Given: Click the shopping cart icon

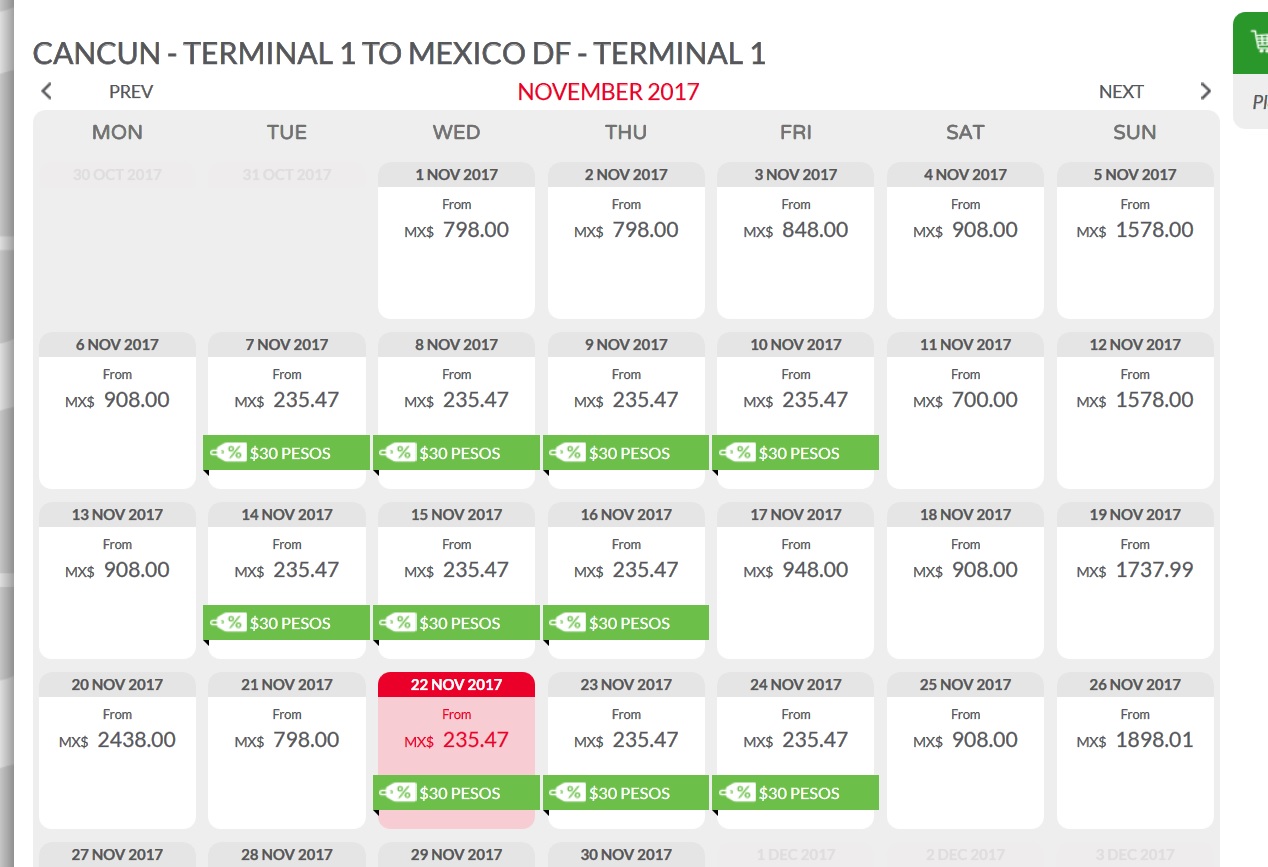Looking at the screenshot, I should coord(1259,42).
